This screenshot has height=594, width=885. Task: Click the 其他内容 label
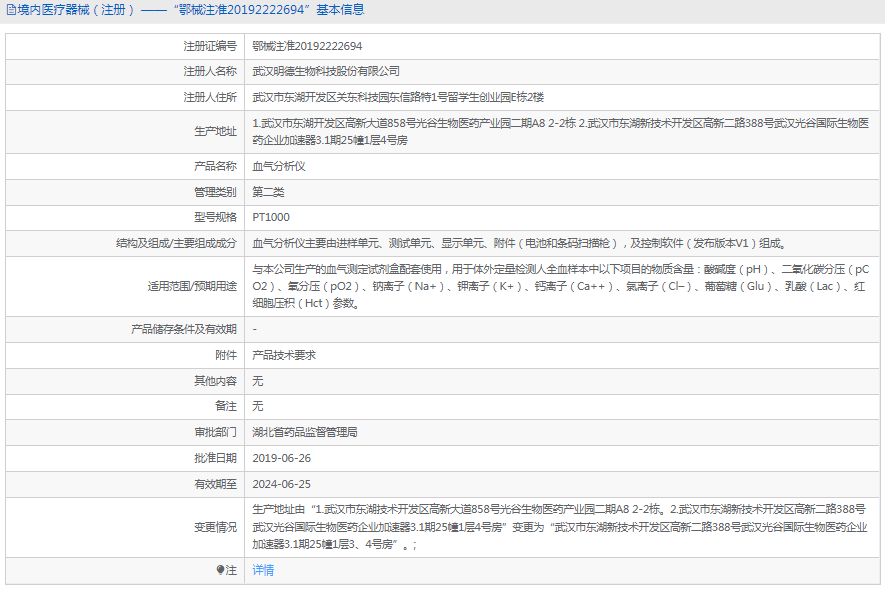(x=216, y=381)
